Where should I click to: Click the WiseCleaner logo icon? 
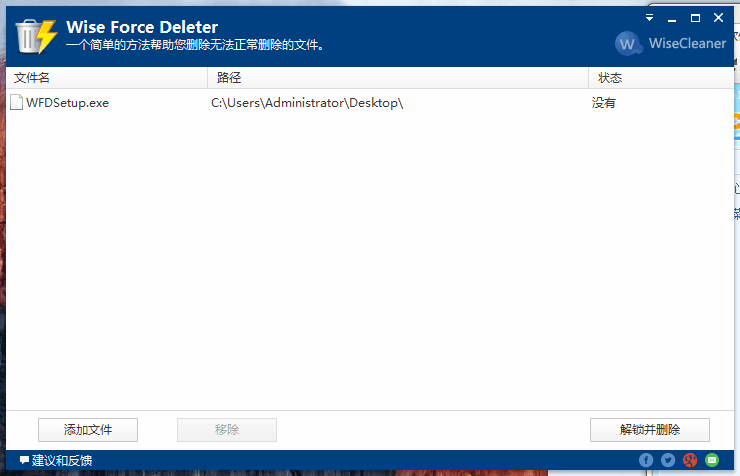(x=628, y=43)
